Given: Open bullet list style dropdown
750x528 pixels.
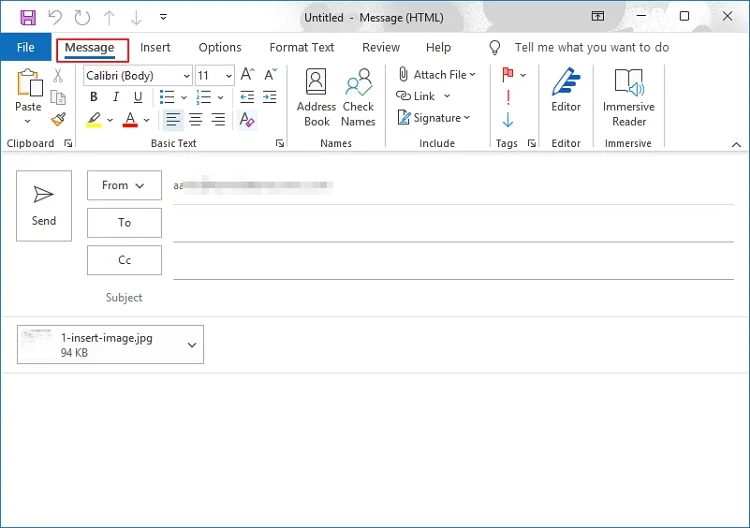Looking at the screenshot, I should pyautogui.click(x=184, y=98).
